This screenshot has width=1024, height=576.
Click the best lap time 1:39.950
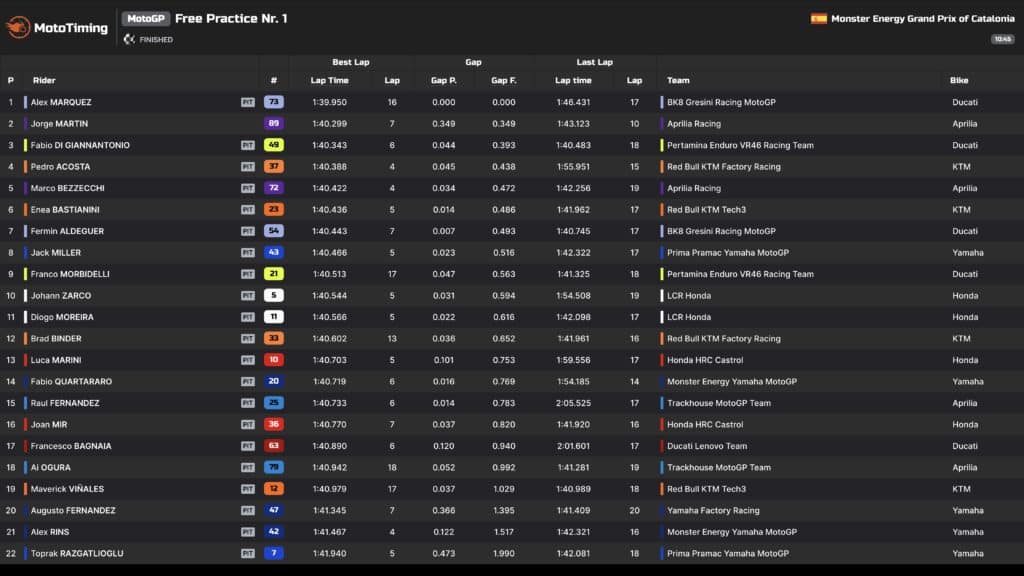[x=329, y=103]
